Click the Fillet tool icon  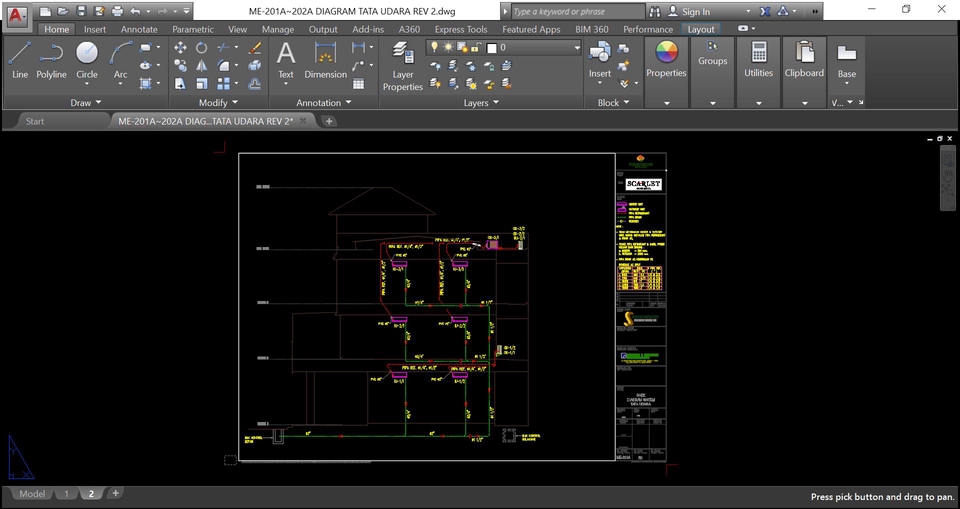tap(223, 65)
